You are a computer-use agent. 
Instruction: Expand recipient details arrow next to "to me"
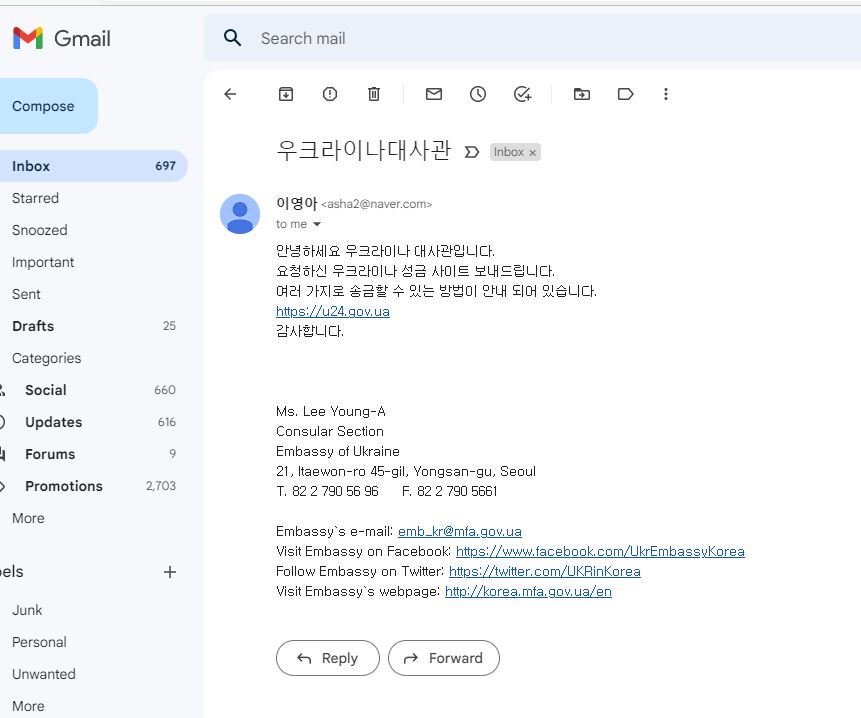pos(318,225)
